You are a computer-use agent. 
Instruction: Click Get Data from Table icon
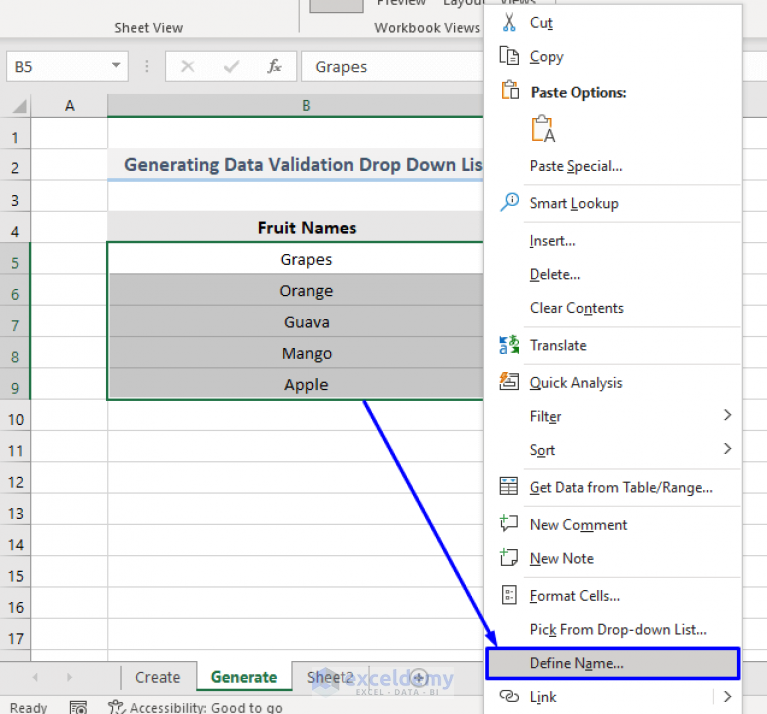point(509,487)
